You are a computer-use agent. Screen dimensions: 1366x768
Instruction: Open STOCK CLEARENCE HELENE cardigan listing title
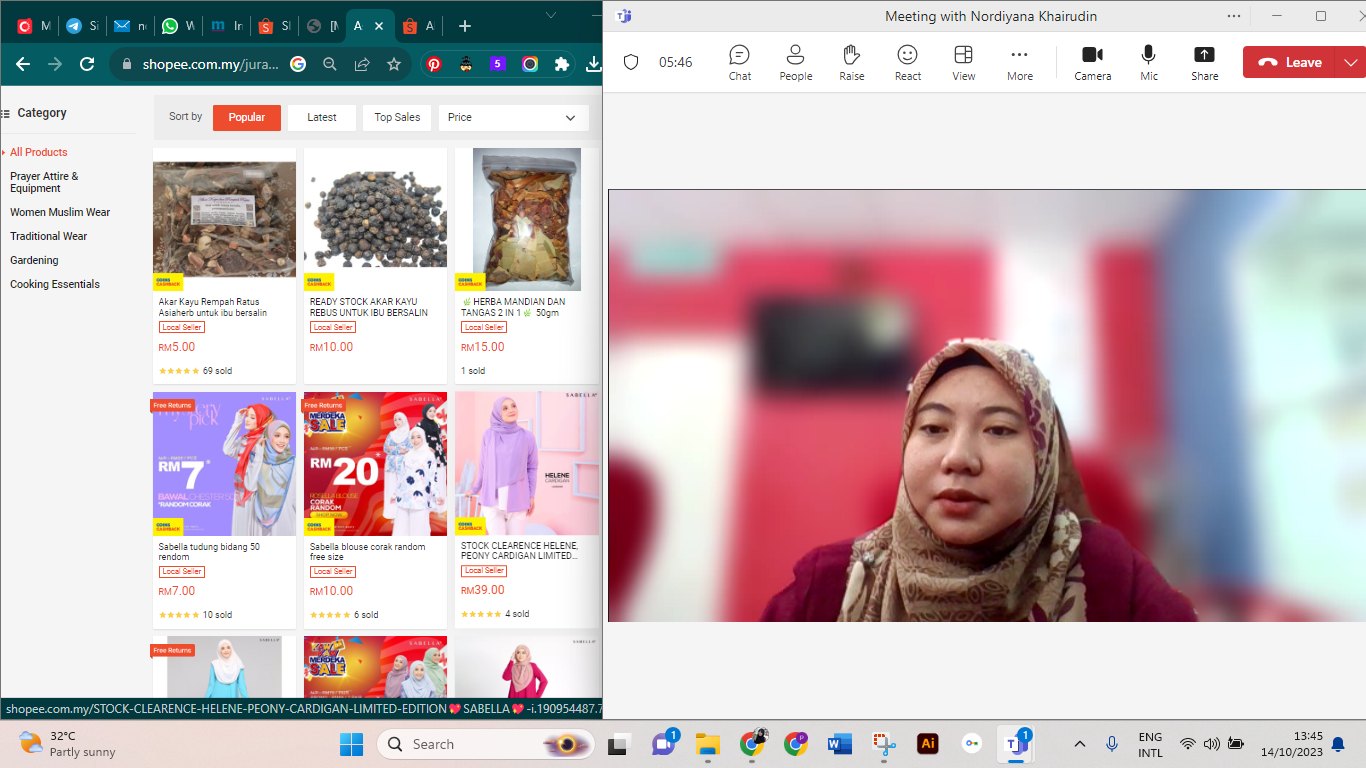pyautogui.click(x=520, y=551)
